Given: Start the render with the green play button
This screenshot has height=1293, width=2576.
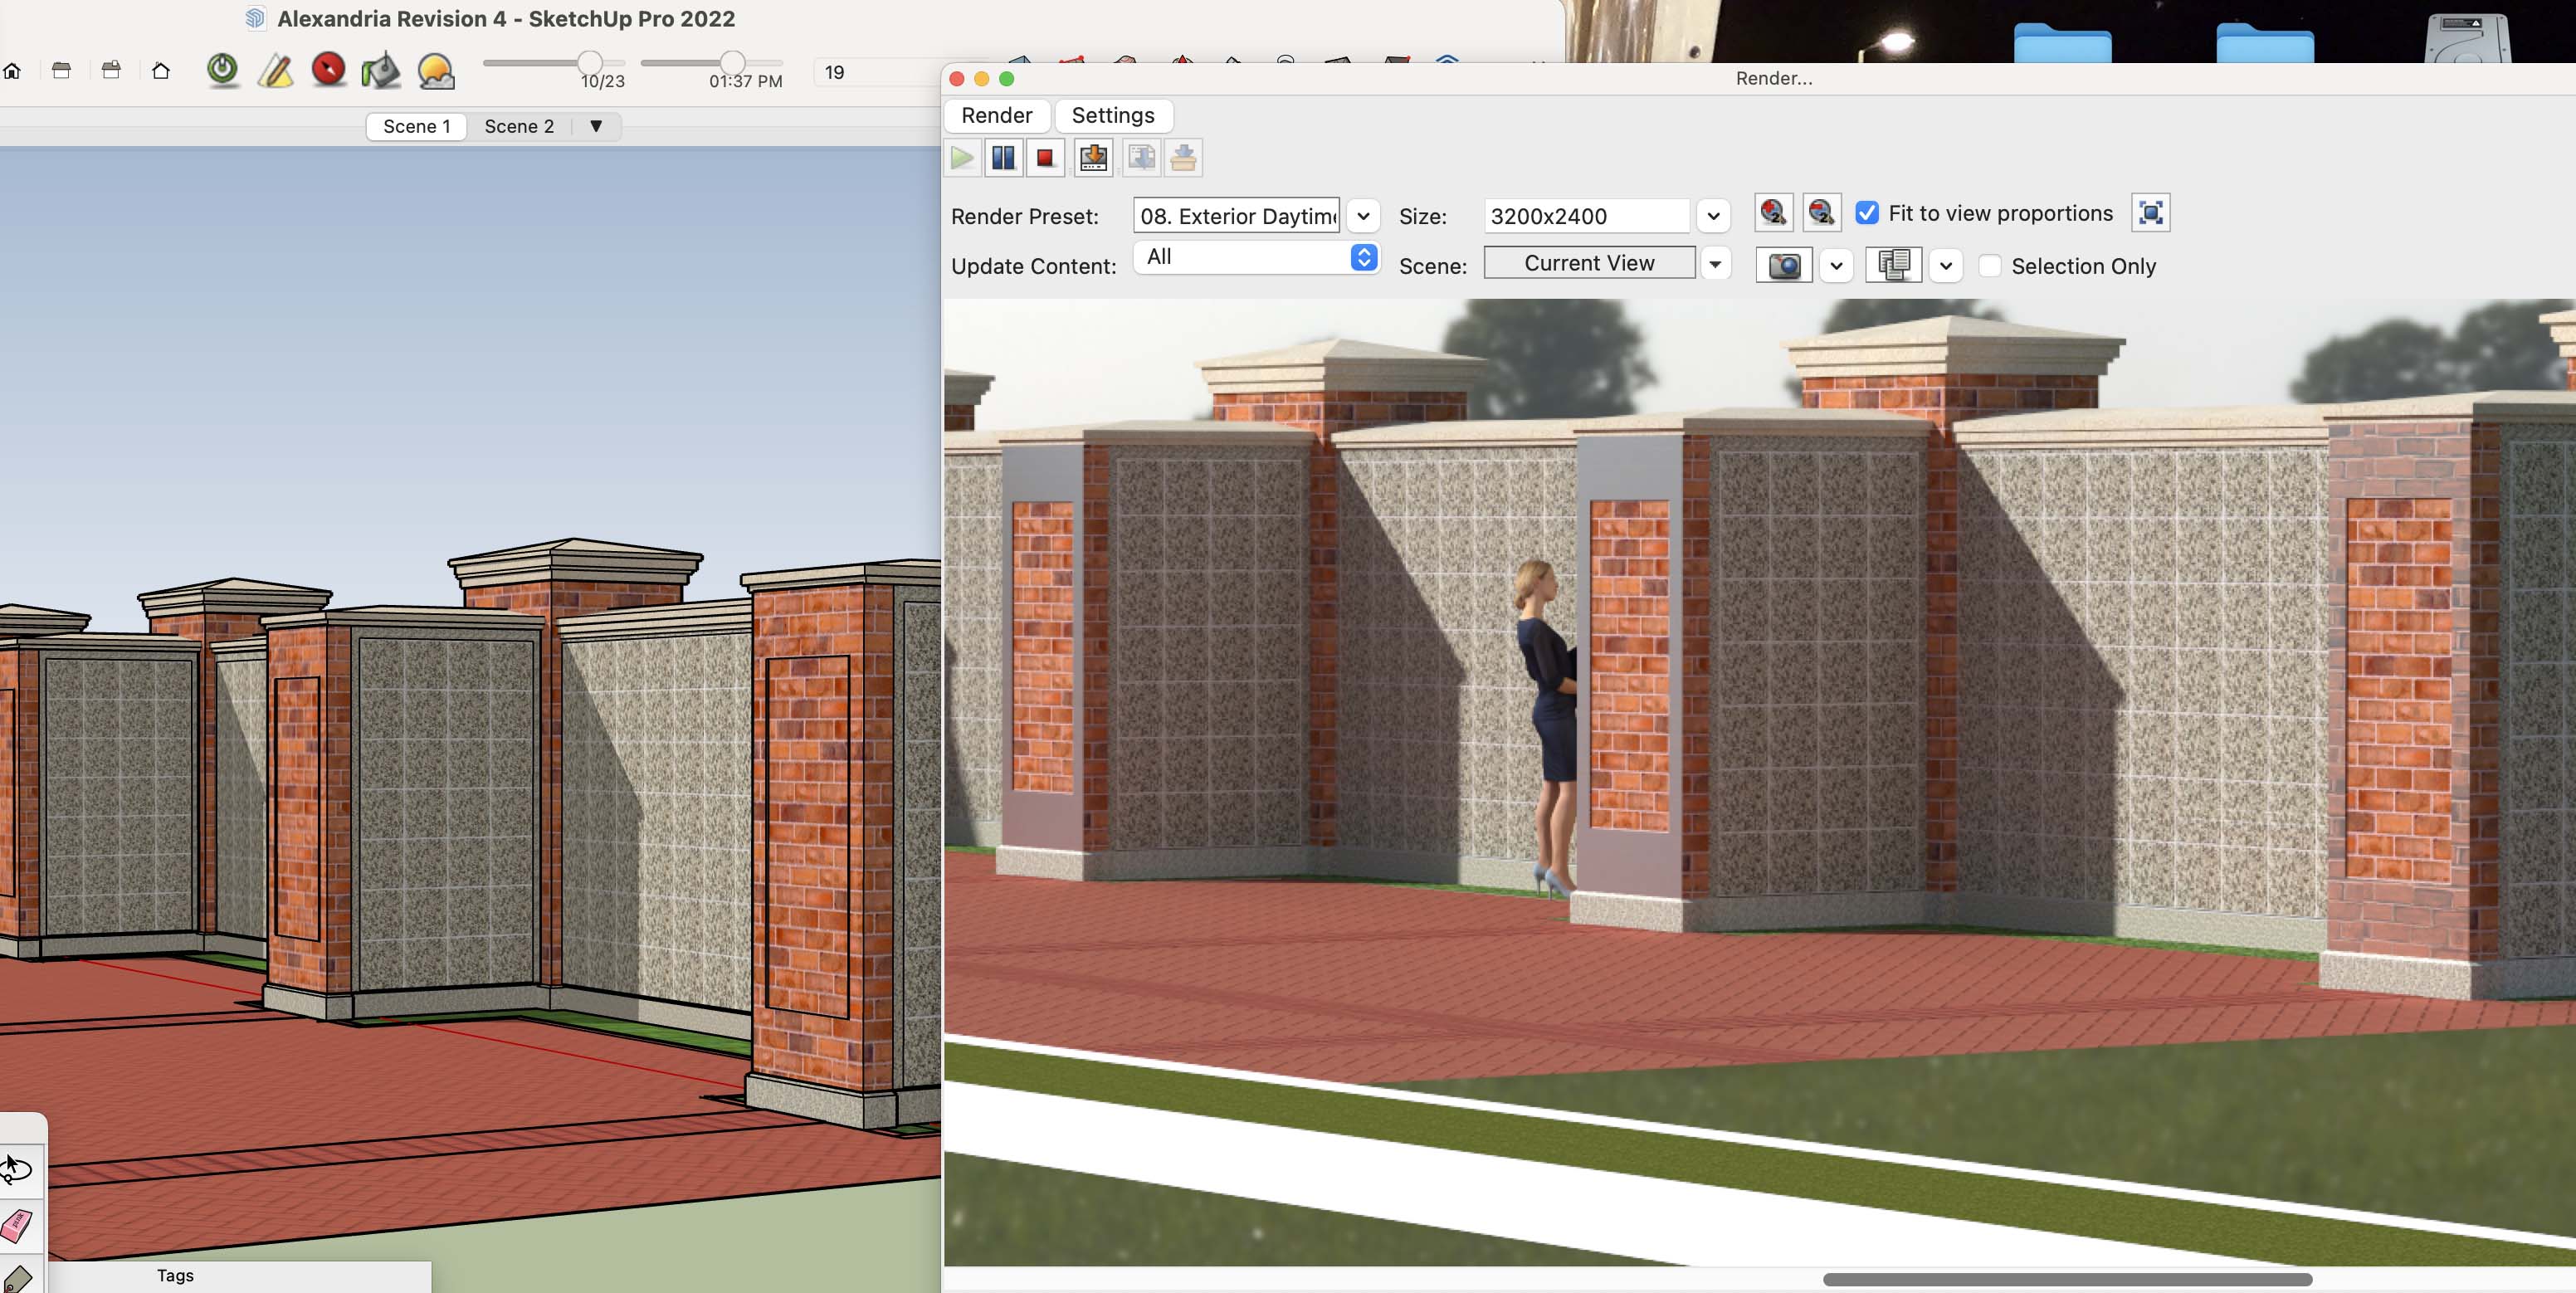Looking at the screenshot, I should click(x=962, y=158).
